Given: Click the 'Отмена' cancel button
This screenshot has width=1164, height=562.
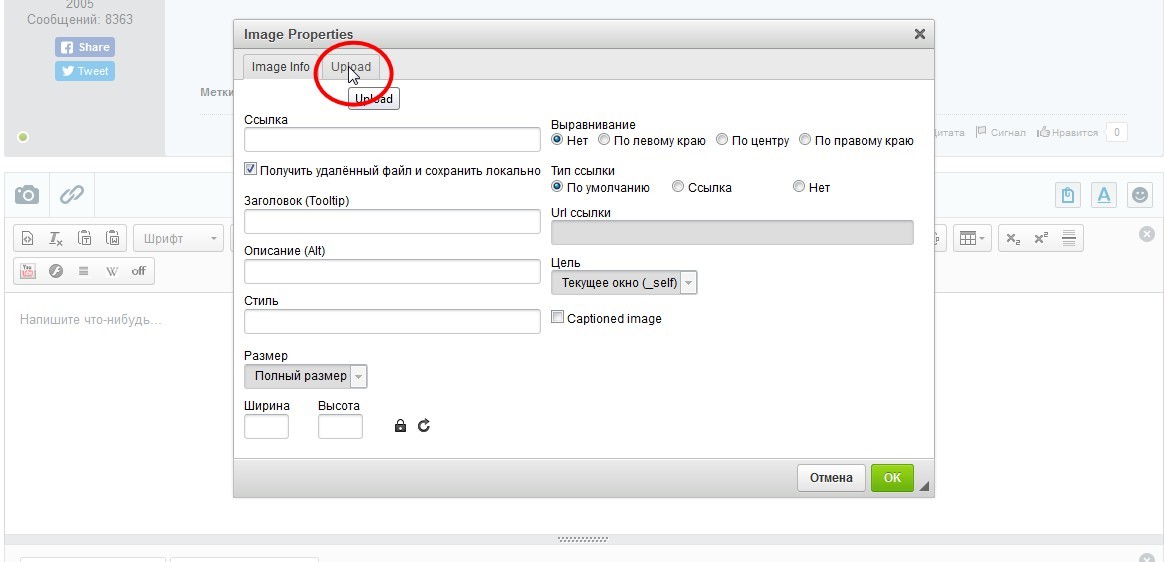Looking at the screenshot, I should coord(830,478).
